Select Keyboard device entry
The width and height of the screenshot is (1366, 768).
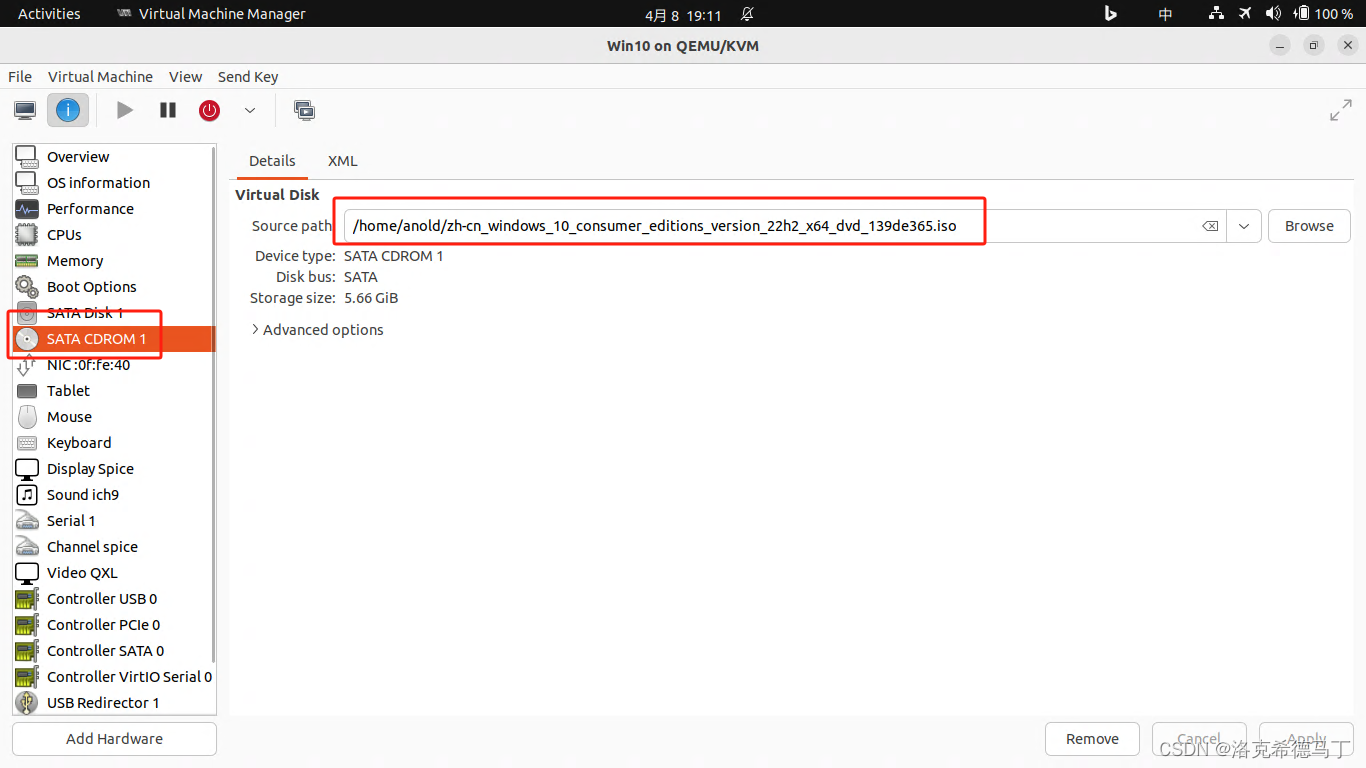[113, 443]
